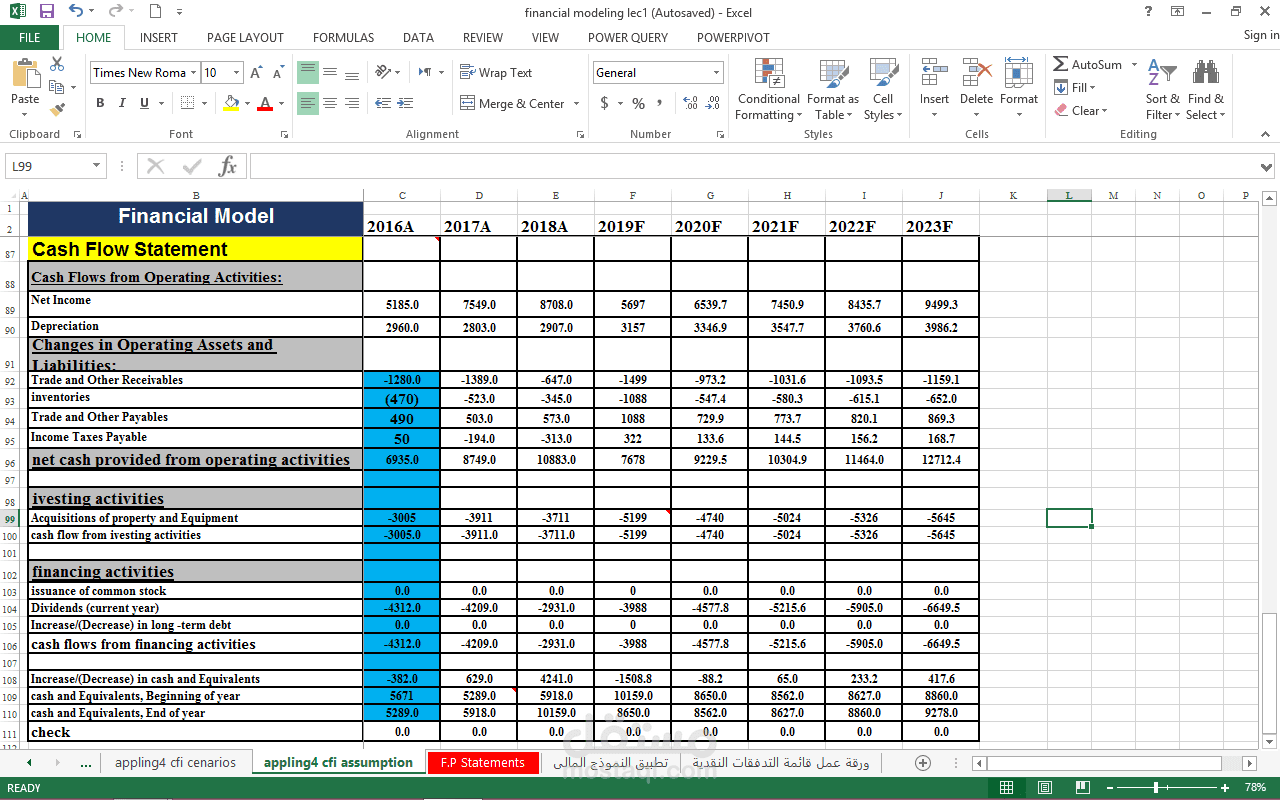This screenshot has height=800, width=1280.
Task: Toggle Bold formatting
Action: [x=100, y=103]
